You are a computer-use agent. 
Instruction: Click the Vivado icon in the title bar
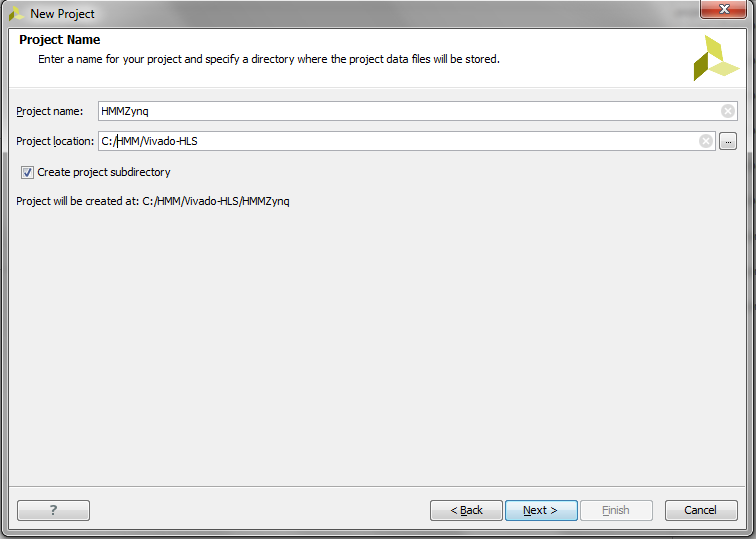[x=16, y=14]
